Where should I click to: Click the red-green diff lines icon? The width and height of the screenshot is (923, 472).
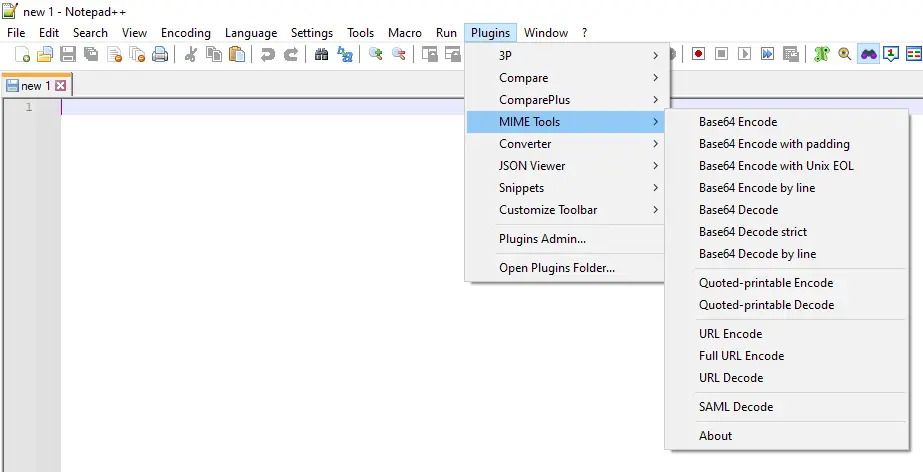click(x=914, y=54)
